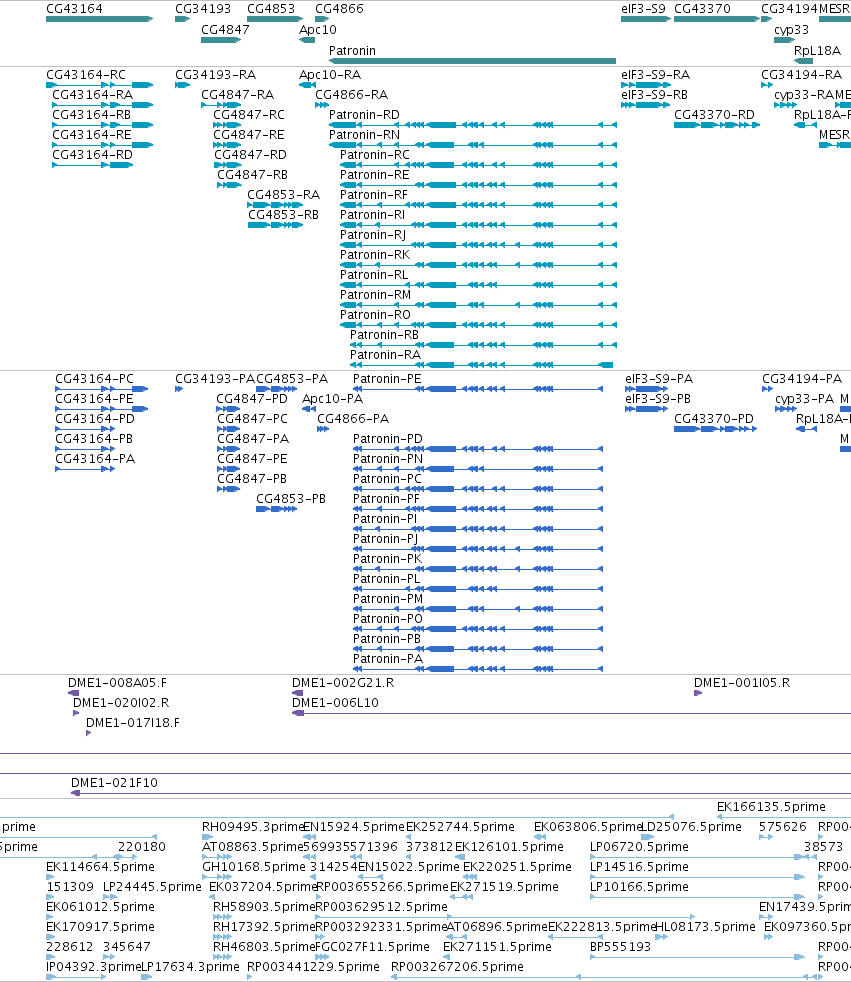
Task: Select BAC end DME1-002G21.R
Action: click(297, 693)
